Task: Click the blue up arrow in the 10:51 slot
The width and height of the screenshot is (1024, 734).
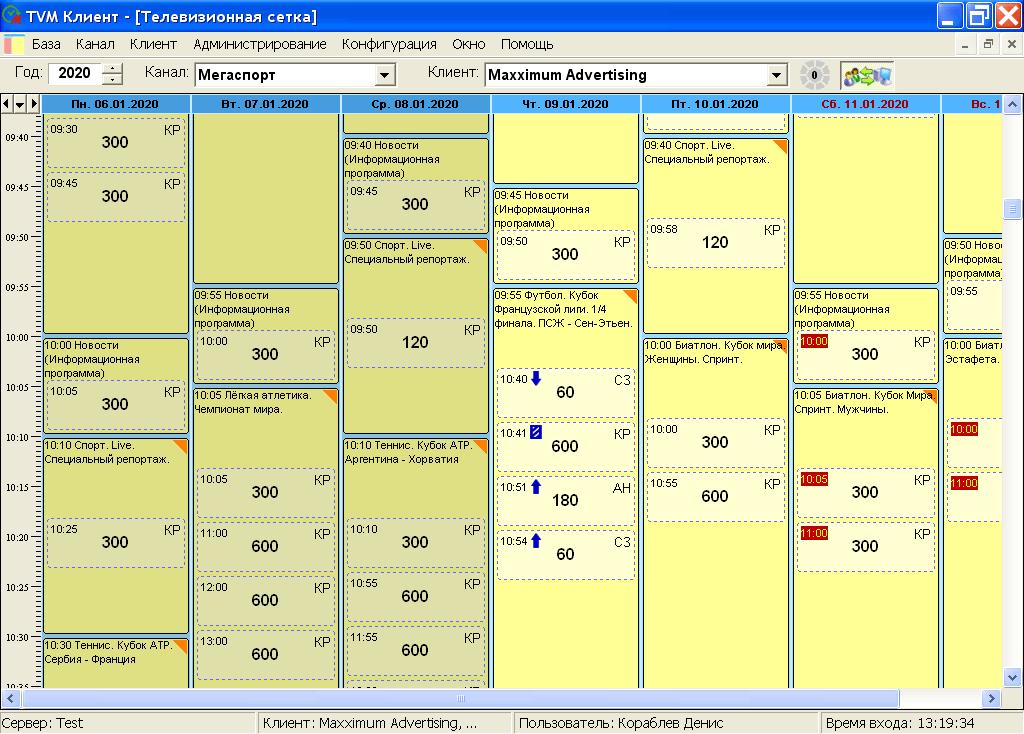Action: (536, 487)
